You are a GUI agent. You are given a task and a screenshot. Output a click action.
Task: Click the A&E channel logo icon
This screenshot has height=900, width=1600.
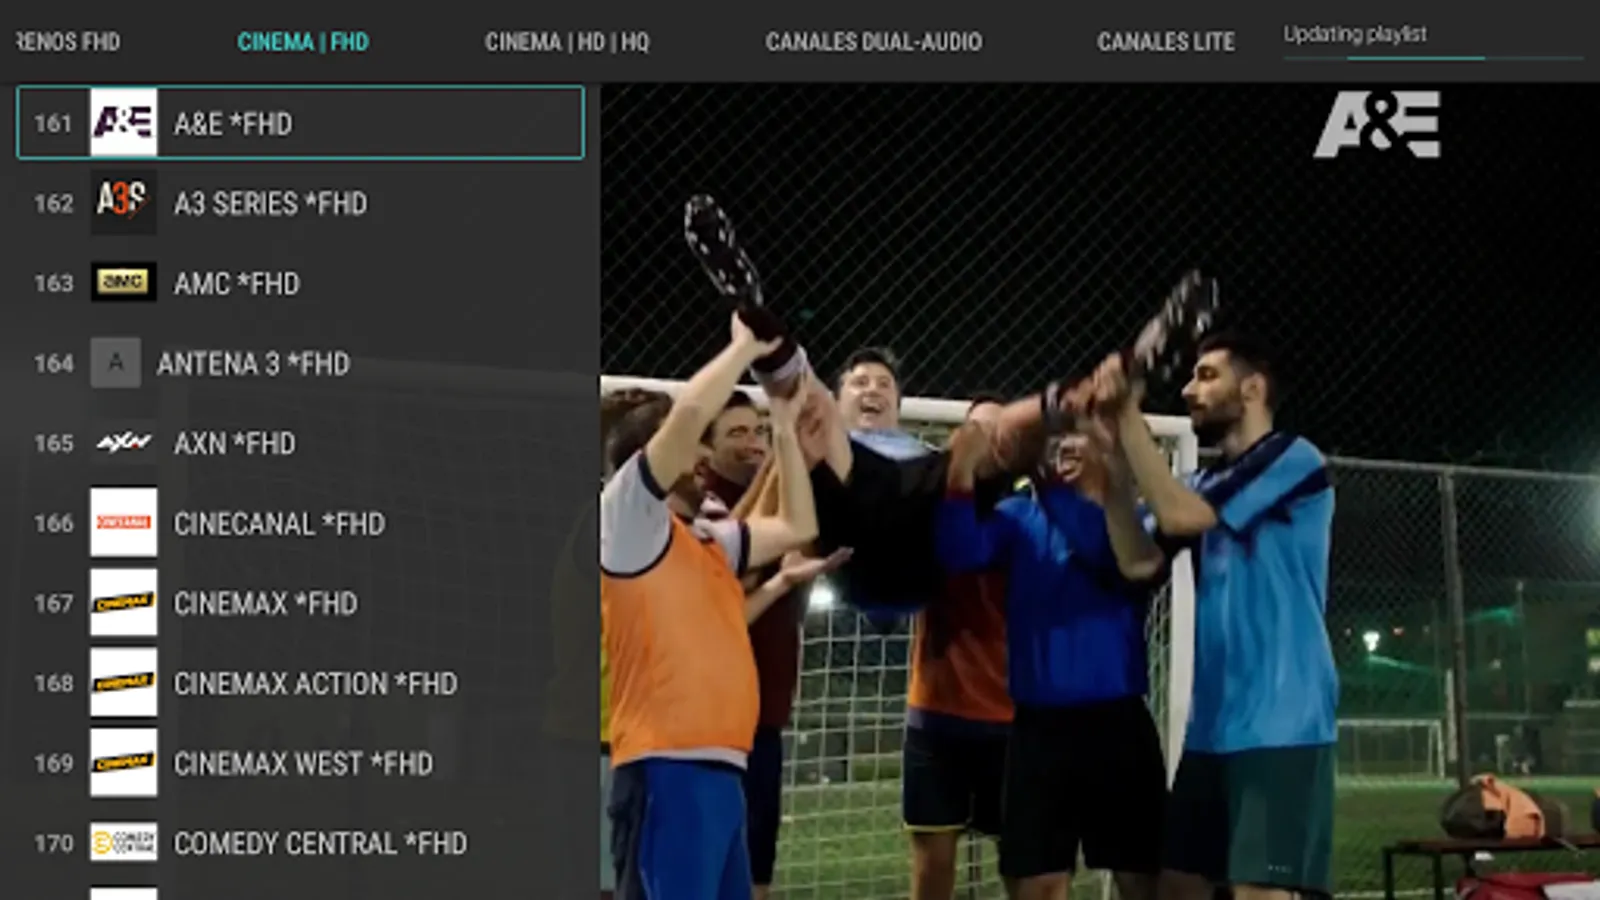tap(123, 123)
